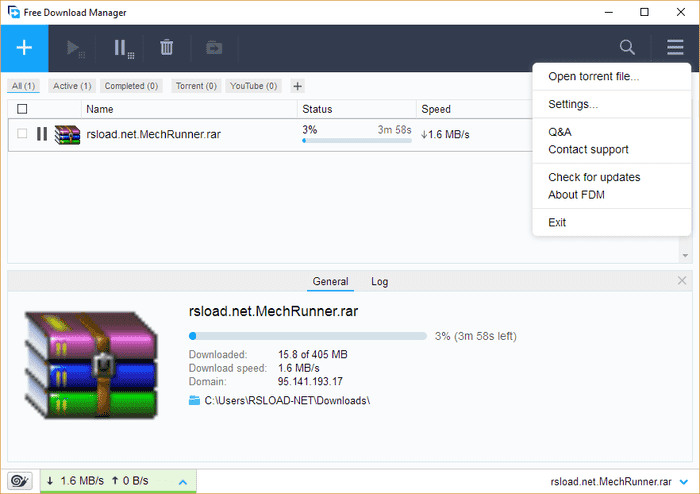Choose Settings... from the menu
This screenshot has height=494, width=700.
573,104
